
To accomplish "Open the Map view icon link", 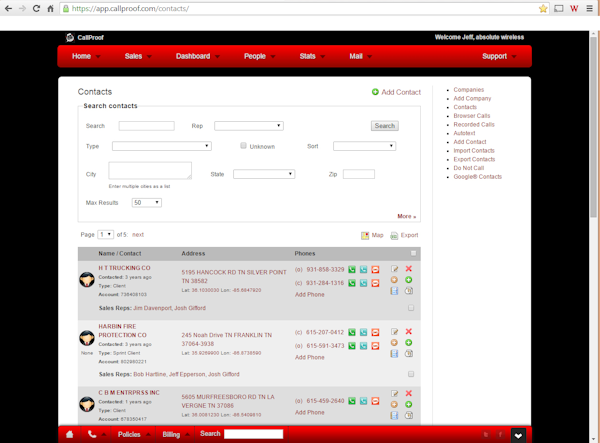I will 372,235.
